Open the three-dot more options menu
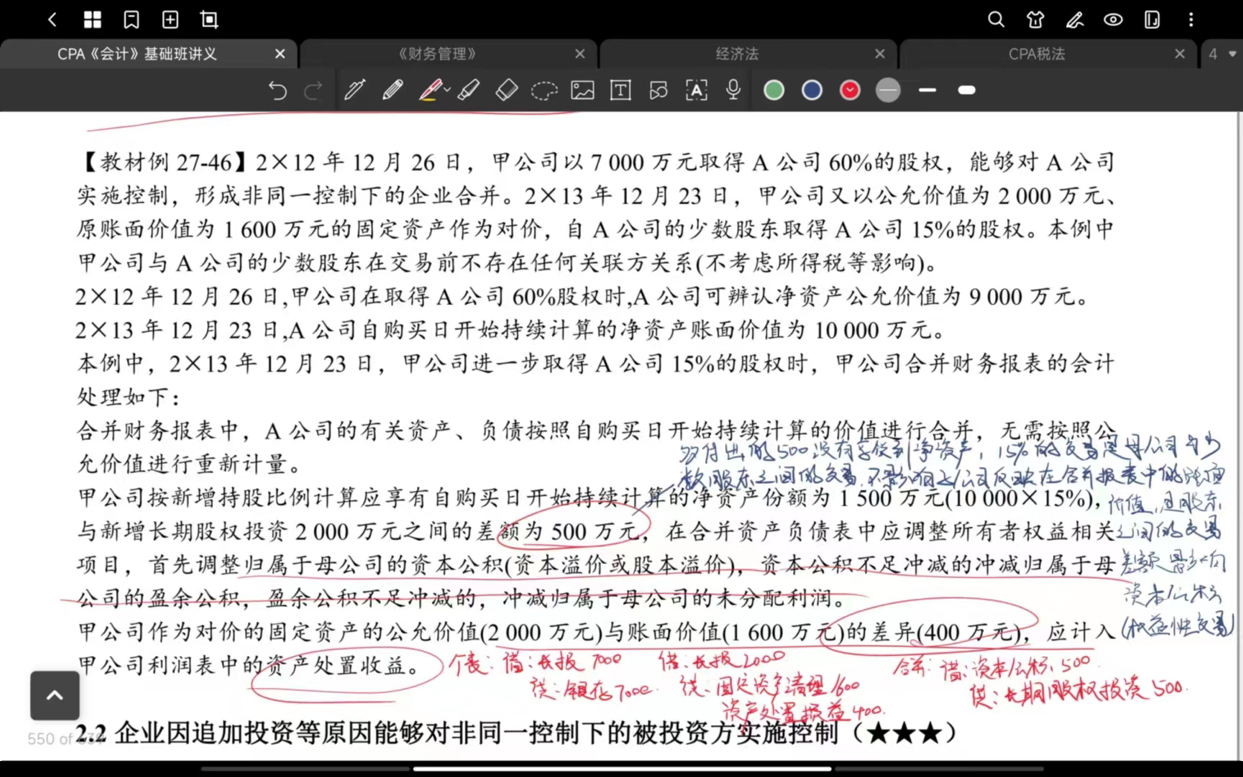Image resolution: width=1243 pixels, height=777 pixels. (x=1191, y=20)
